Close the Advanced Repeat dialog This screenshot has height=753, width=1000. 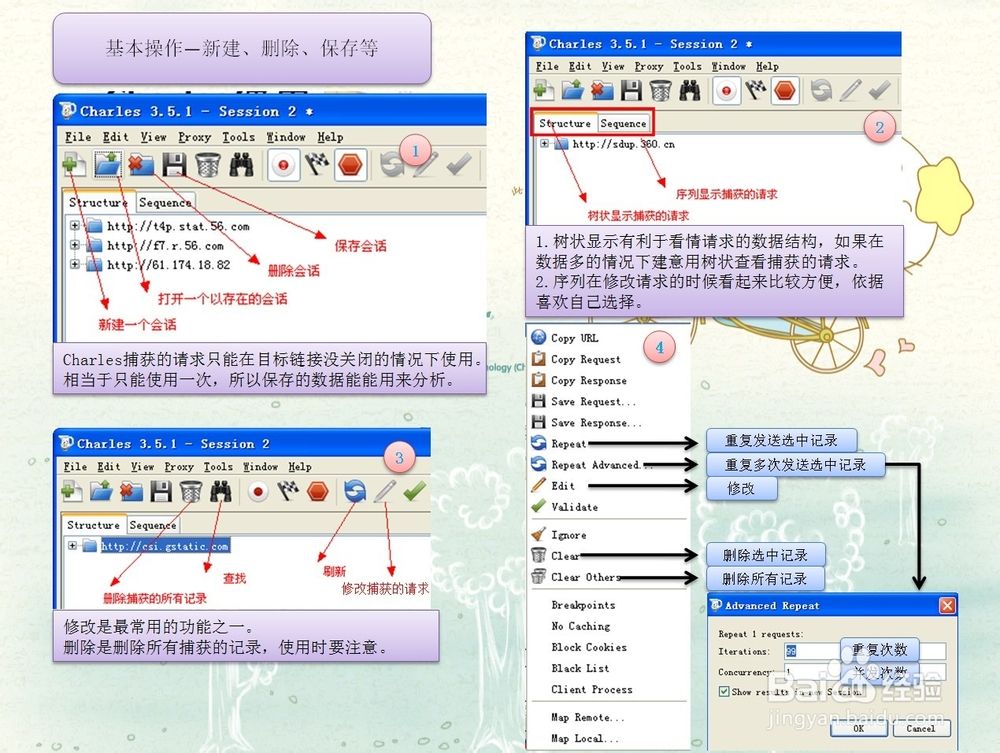point(947,605)
